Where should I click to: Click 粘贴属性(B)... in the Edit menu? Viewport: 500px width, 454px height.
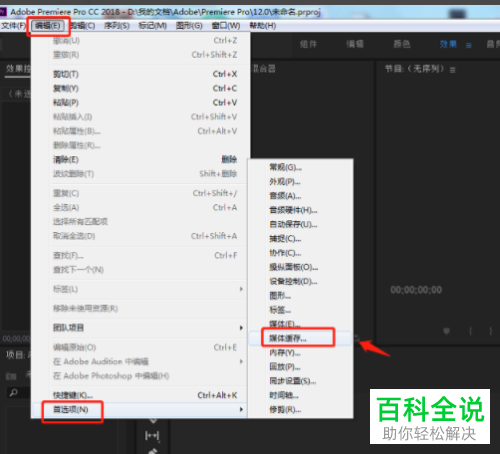click(140, 131)
